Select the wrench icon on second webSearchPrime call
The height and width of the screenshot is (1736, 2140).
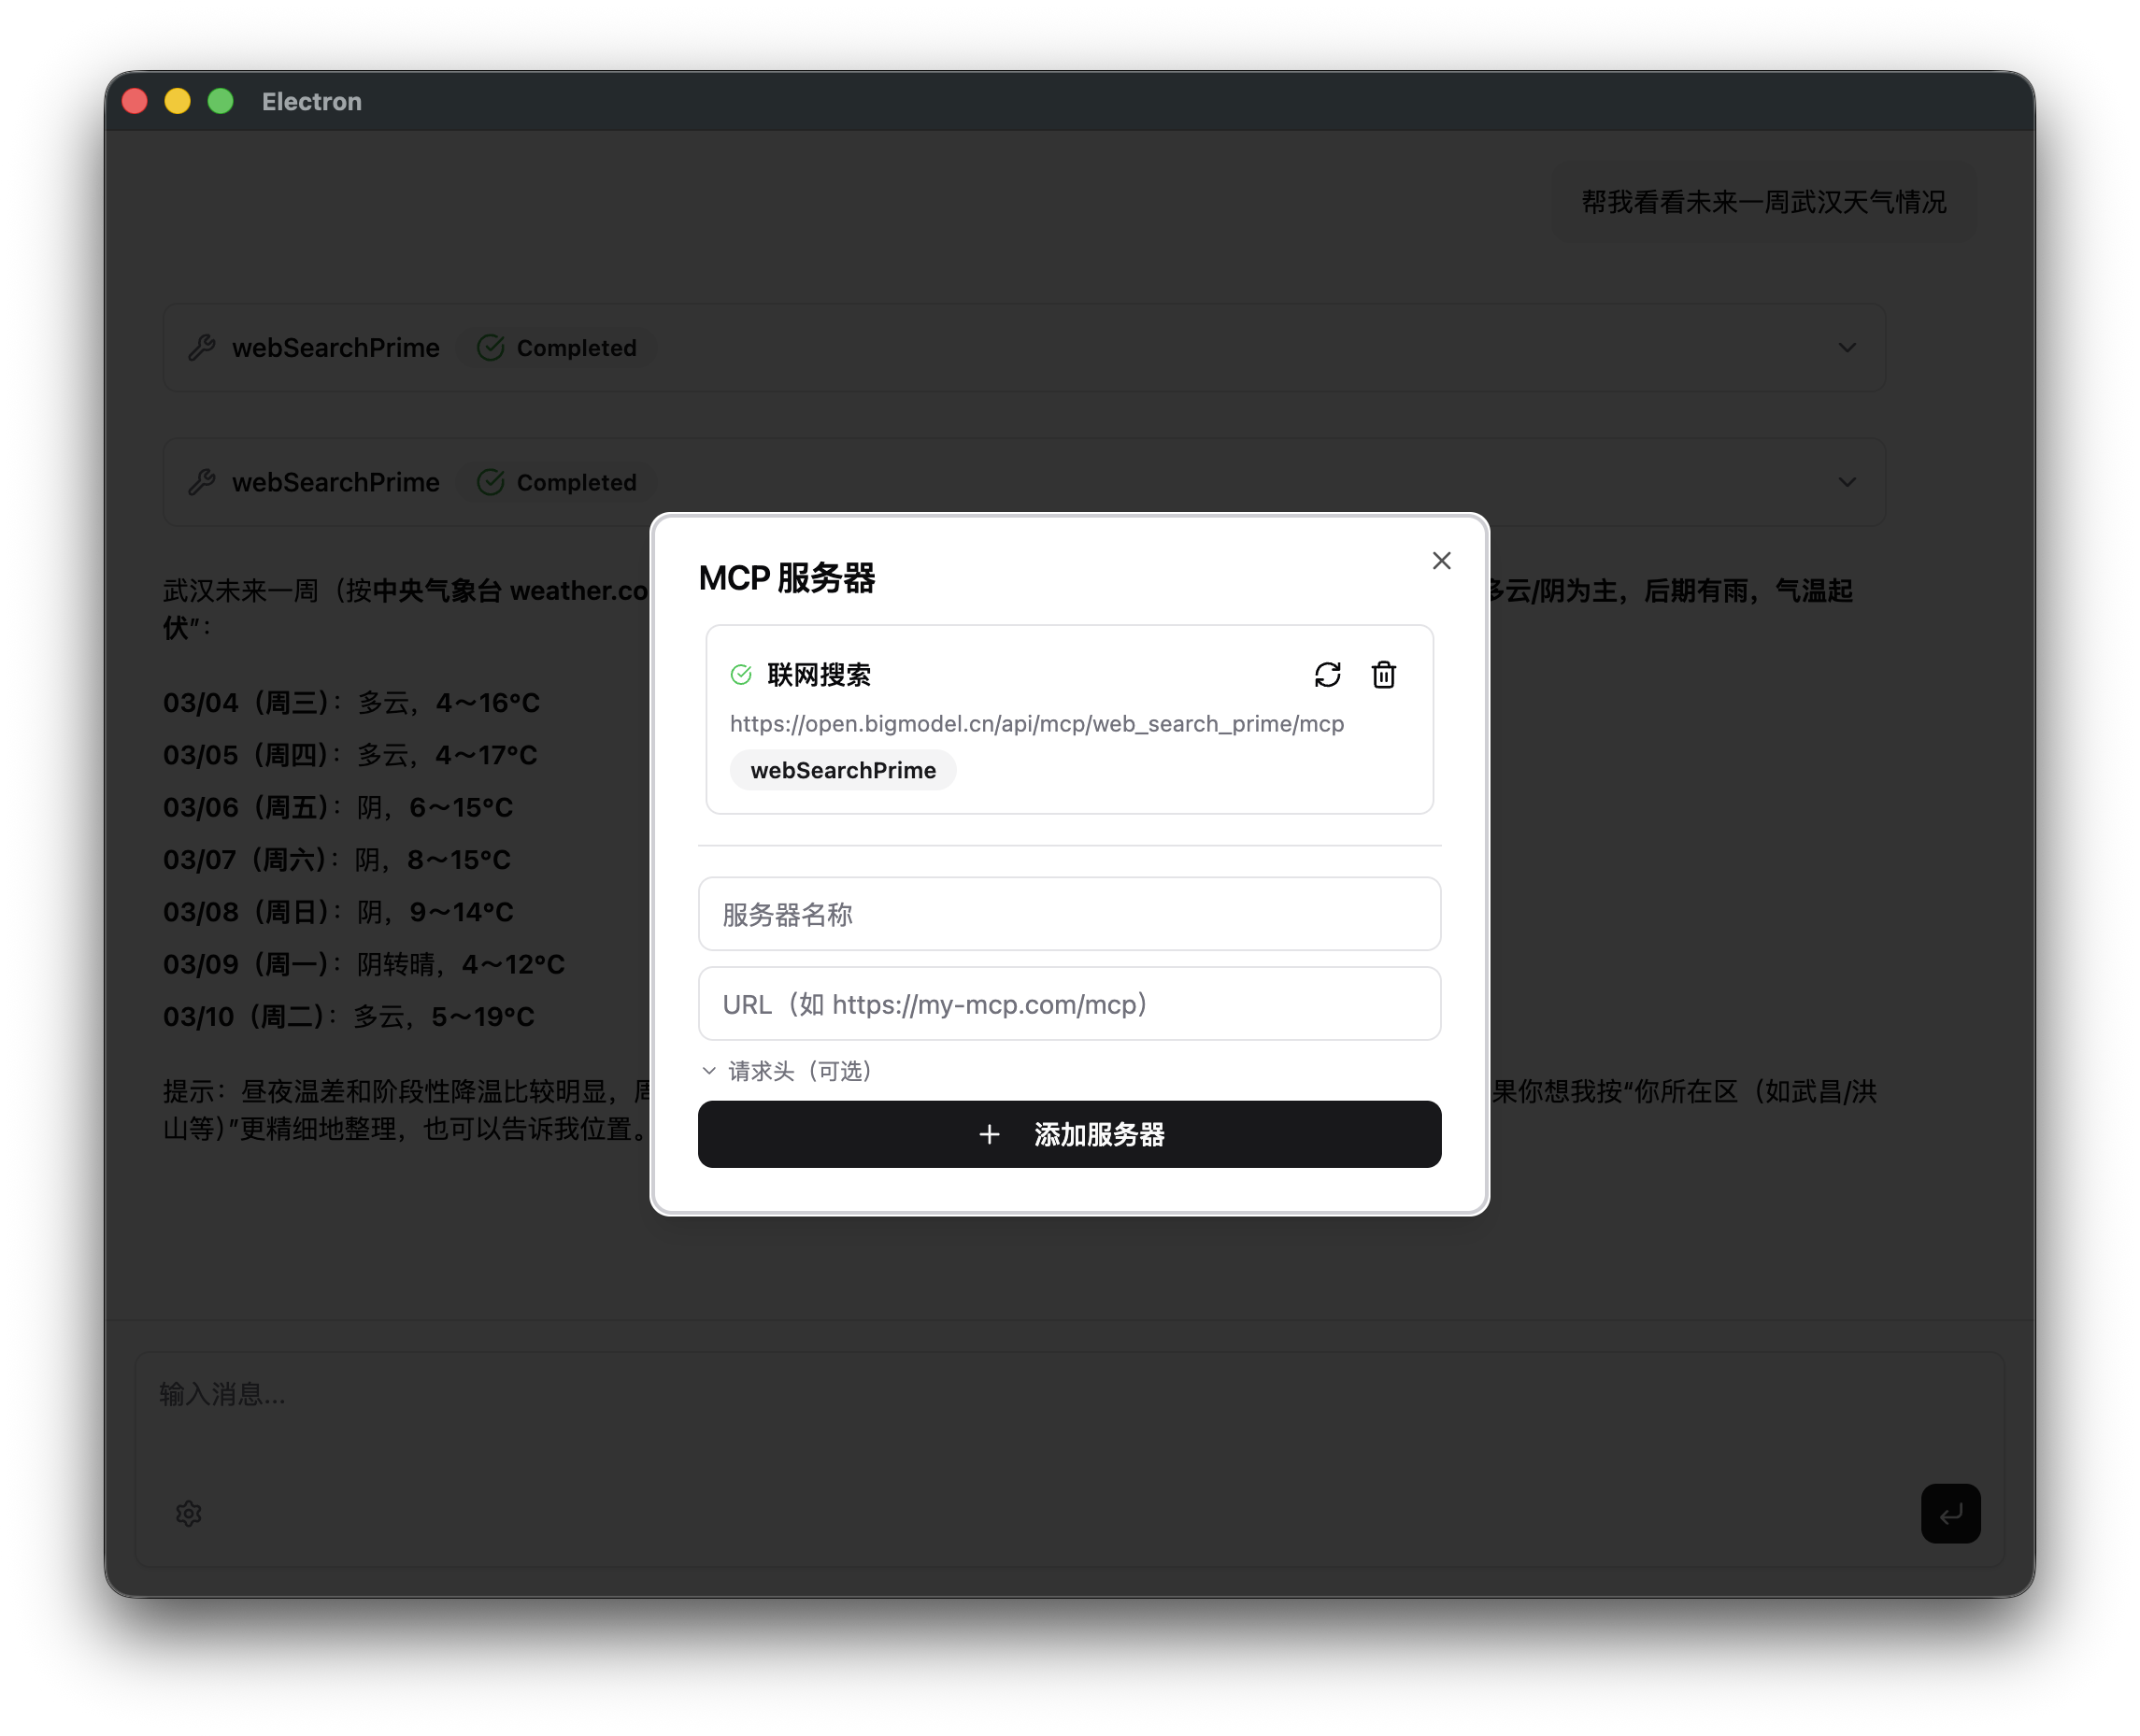point(202,482)
